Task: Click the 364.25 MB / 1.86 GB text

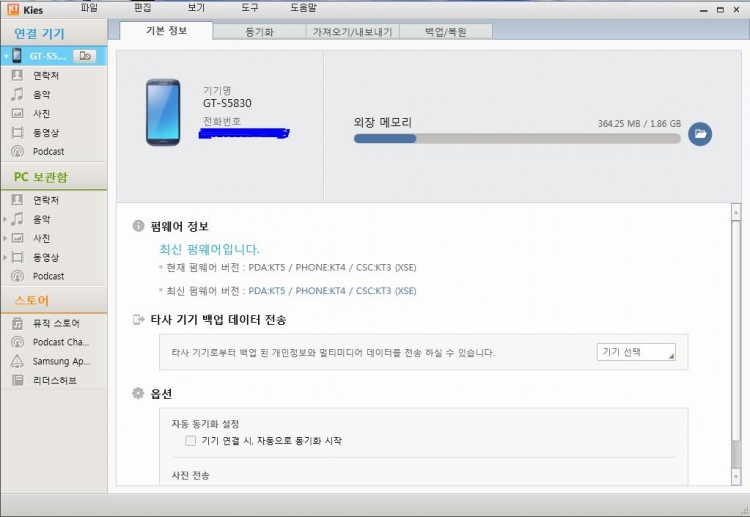Action: click(x=639, y=123)
